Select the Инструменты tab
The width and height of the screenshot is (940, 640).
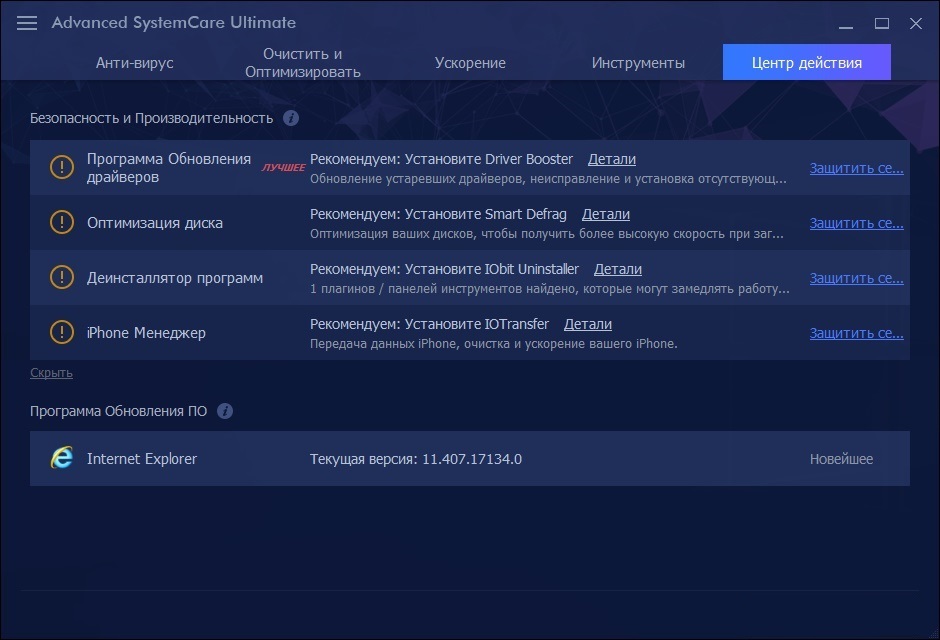tap(638, 63)
